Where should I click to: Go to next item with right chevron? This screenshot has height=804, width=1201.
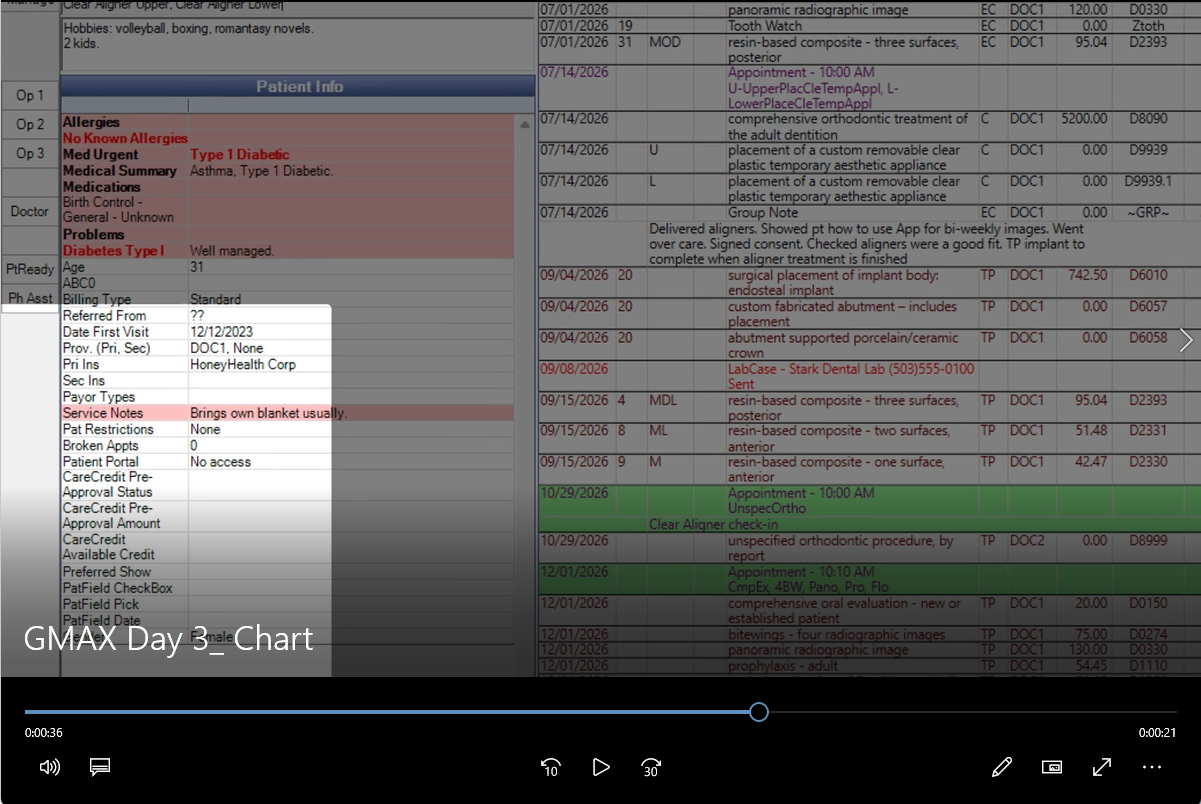(1186, 340)
